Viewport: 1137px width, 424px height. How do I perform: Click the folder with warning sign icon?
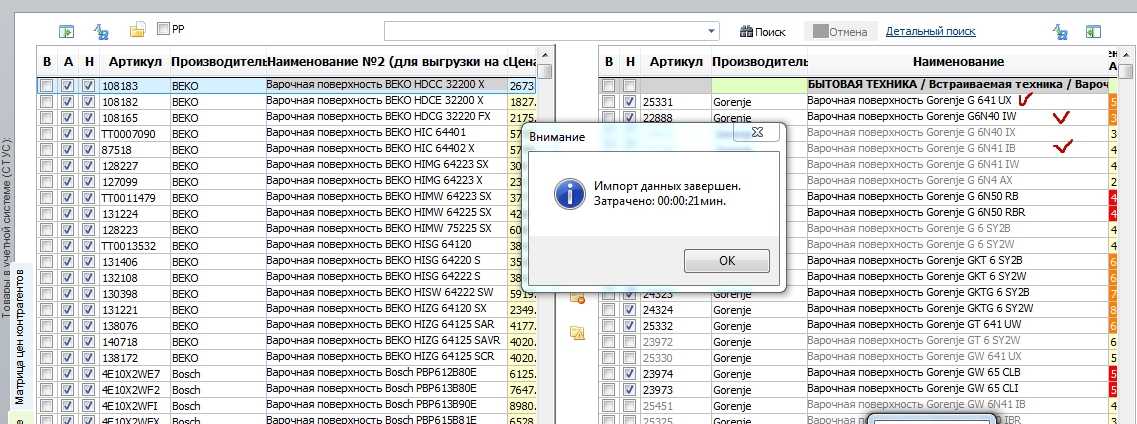coord(577,332)
